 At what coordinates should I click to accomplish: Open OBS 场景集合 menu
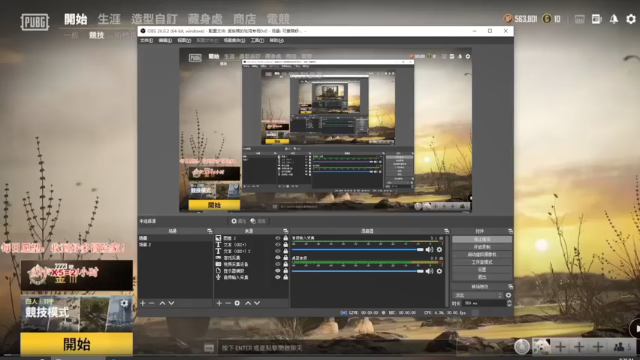point(234,40)
